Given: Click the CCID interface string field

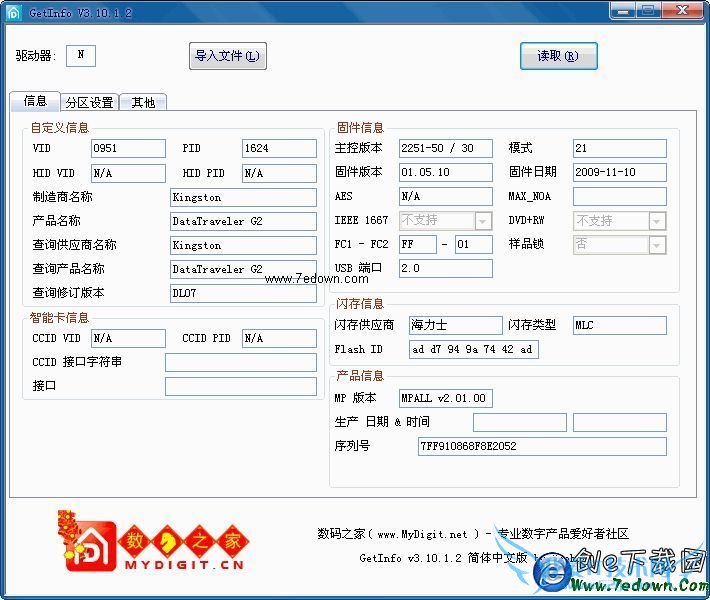Looking at the screenshot, I should 241,363.
